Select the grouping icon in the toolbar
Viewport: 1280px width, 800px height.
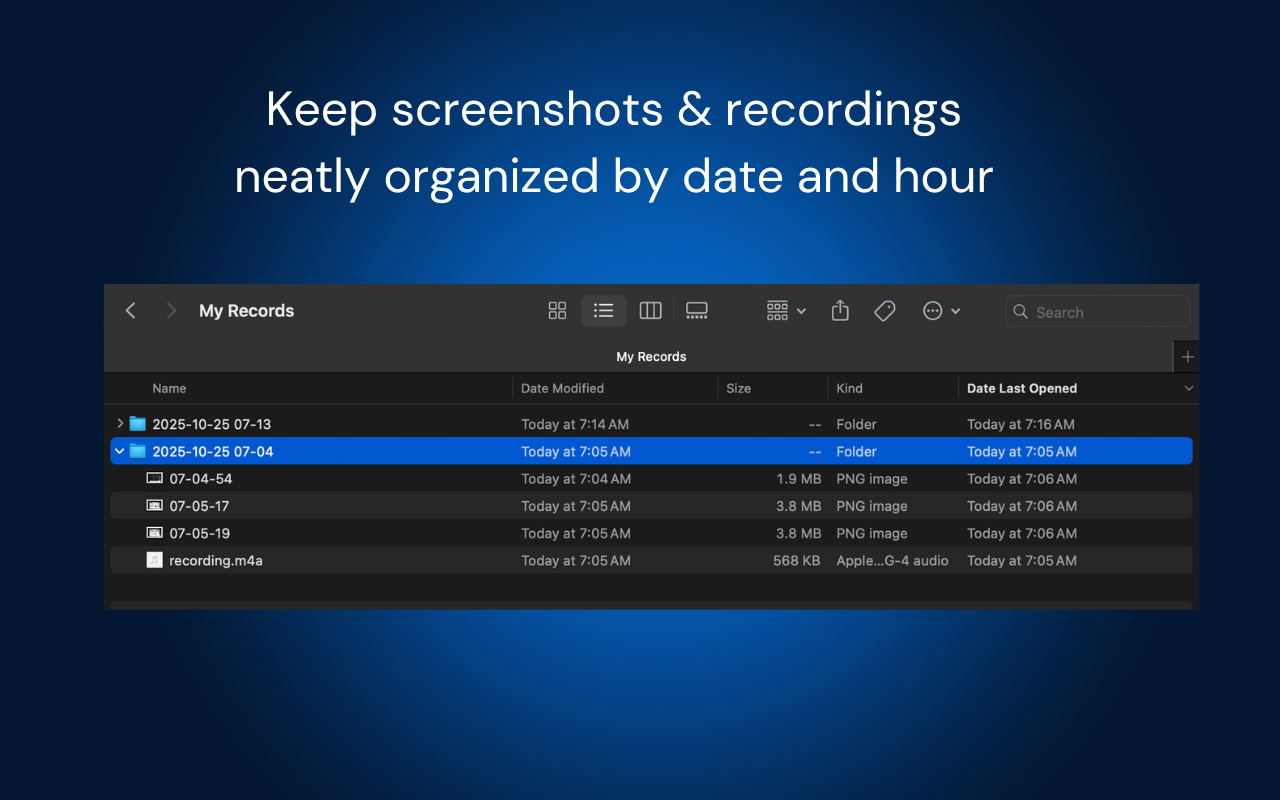point(777,311)
